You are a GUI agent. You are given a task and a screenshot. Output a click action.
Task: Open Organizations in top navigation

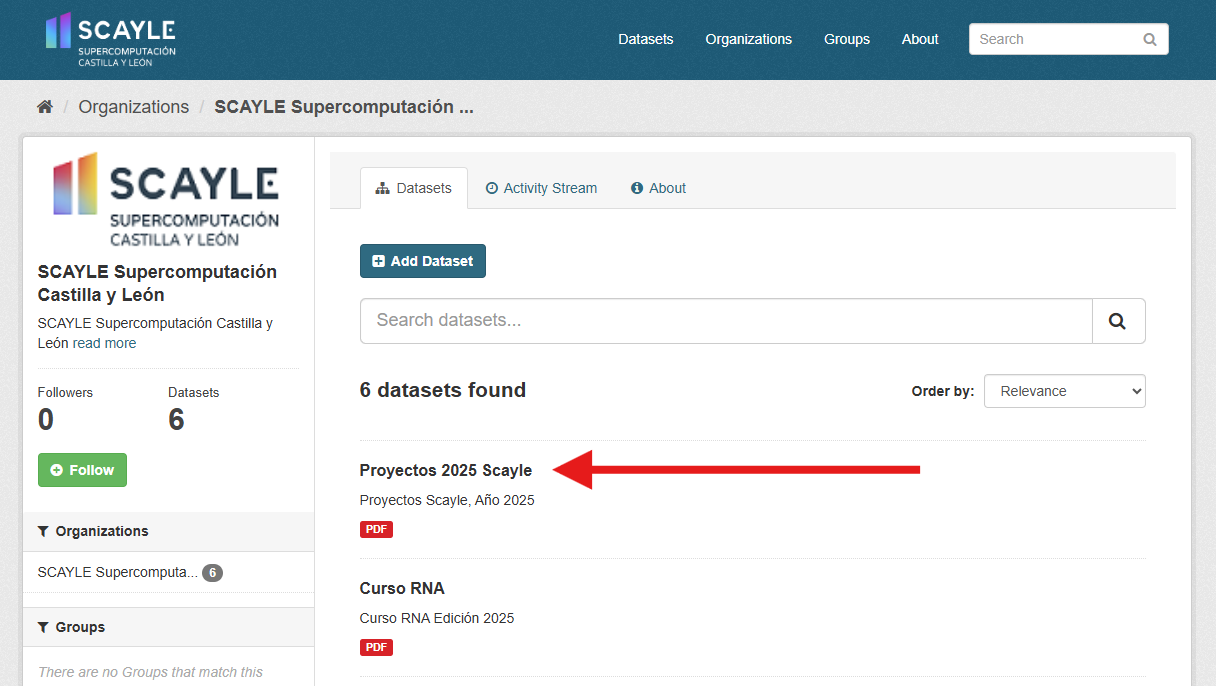748,39
